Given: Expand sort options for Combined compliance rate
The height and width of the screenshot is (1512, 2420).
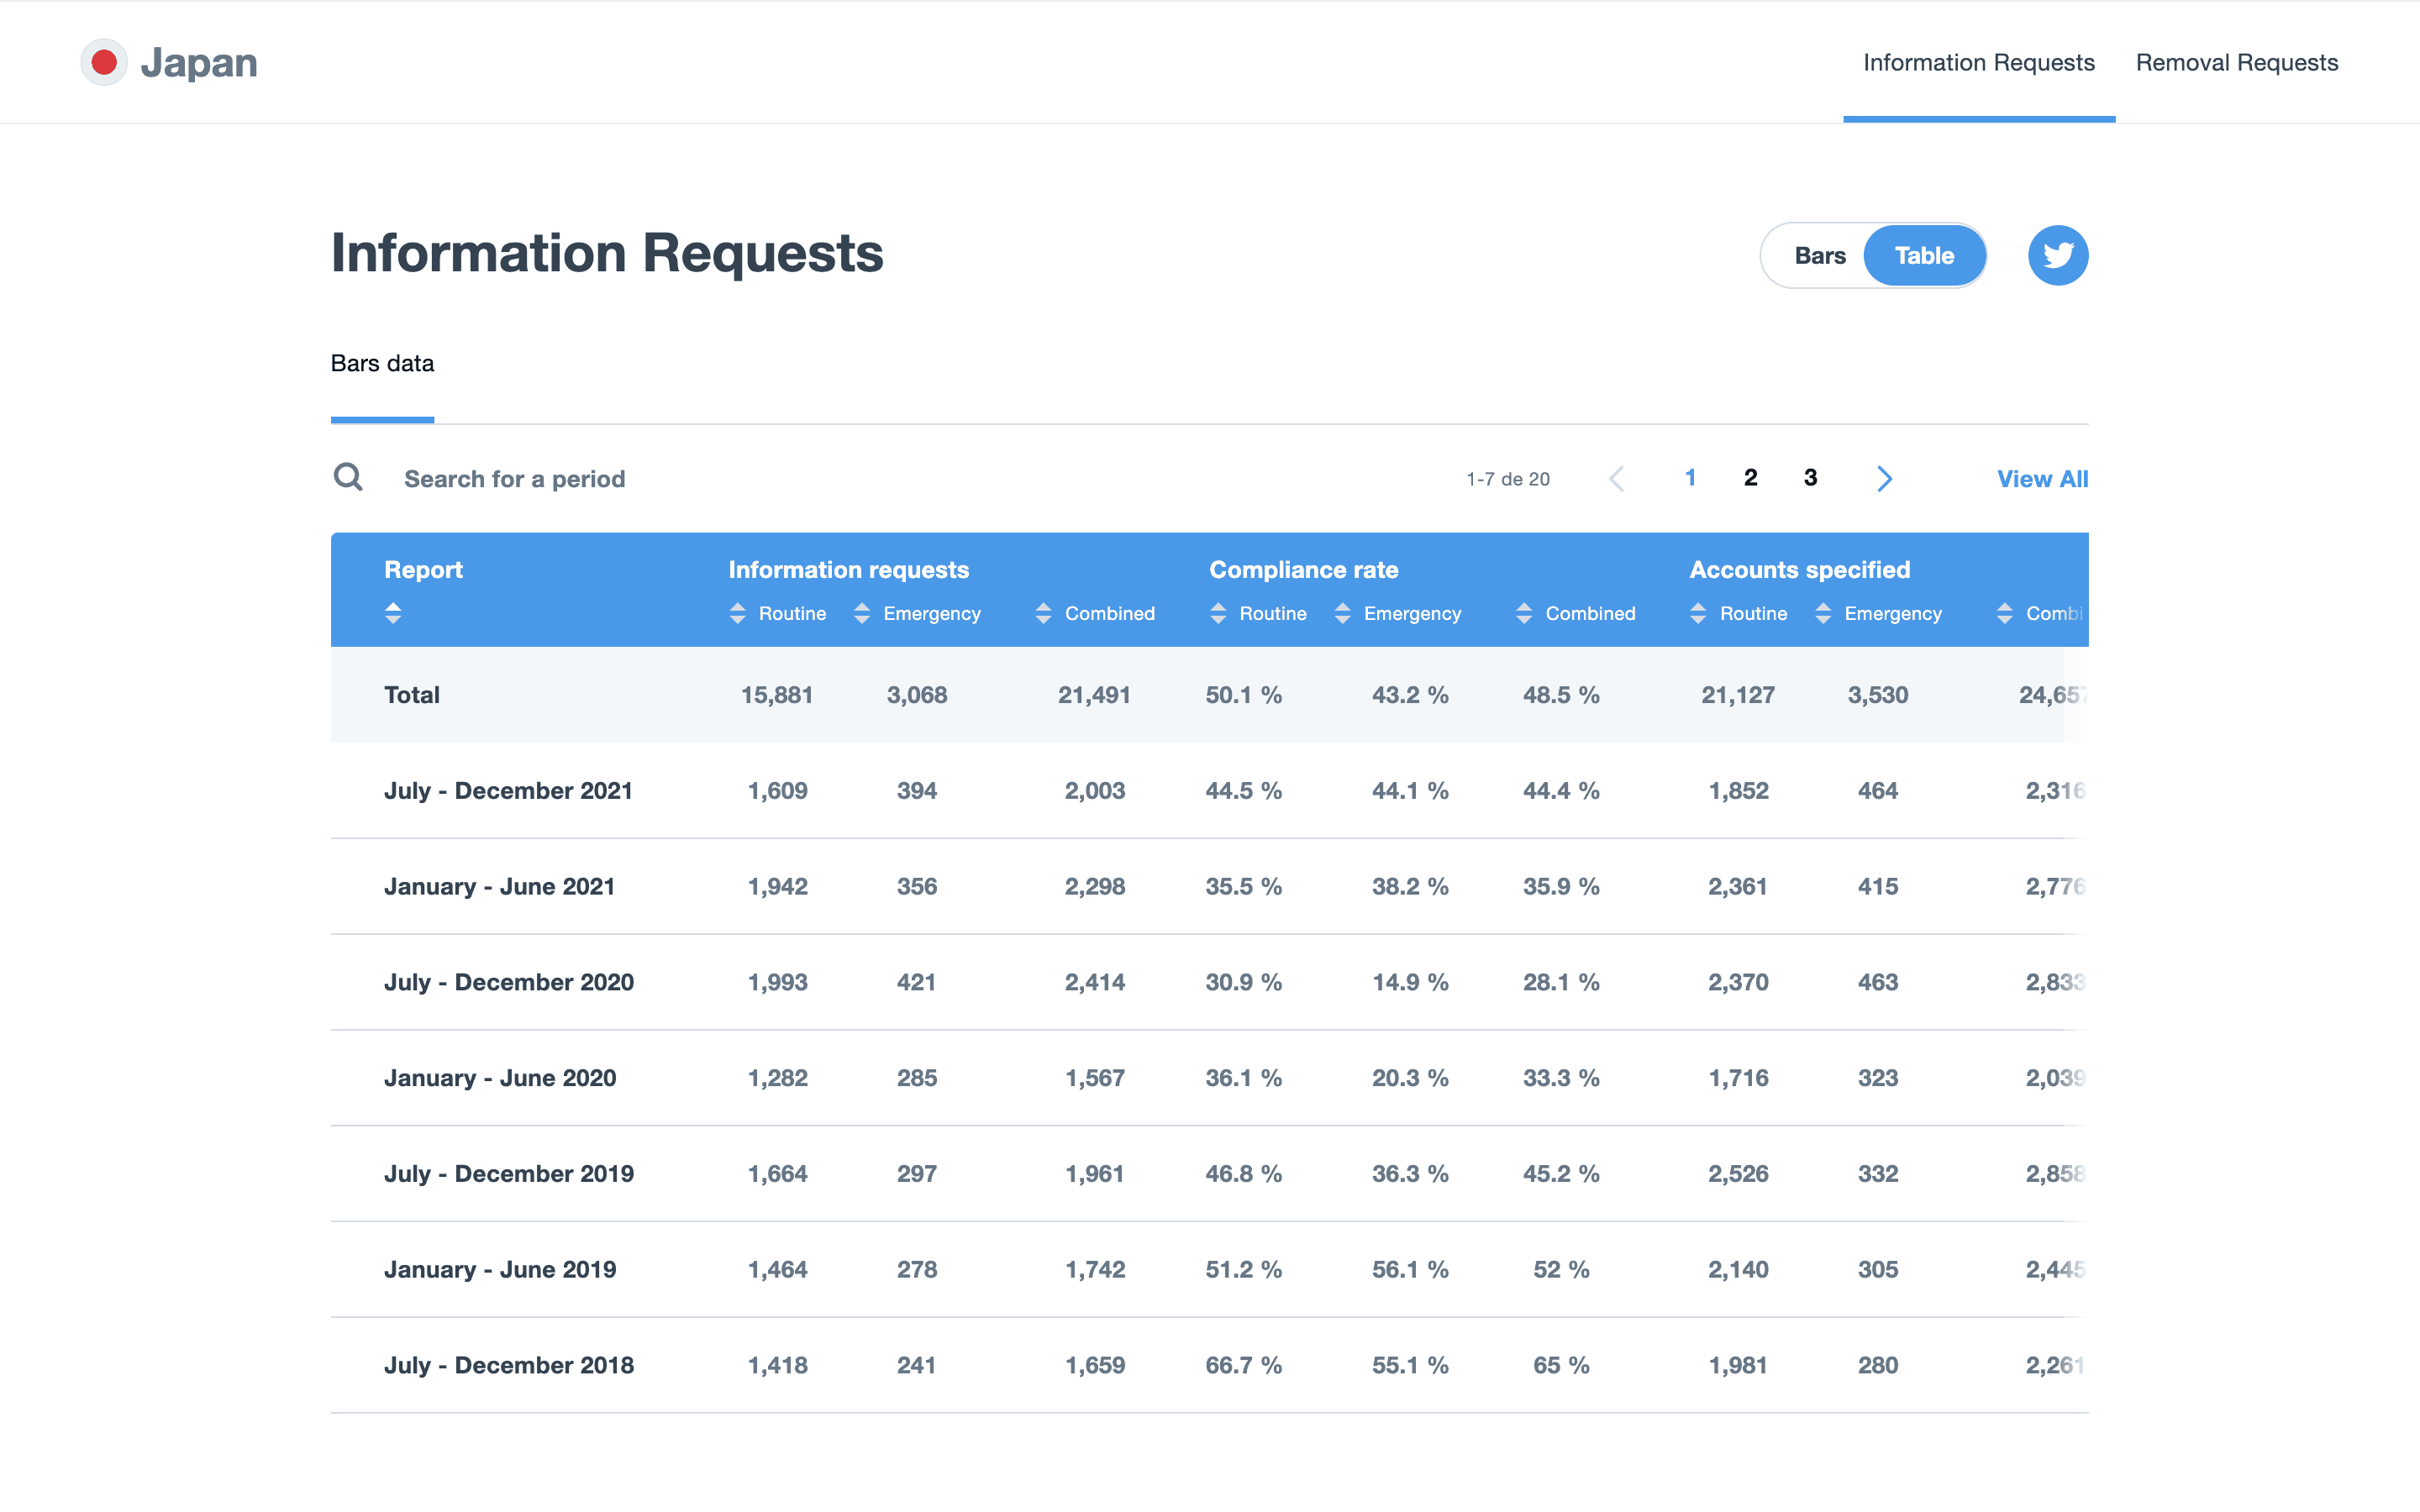Looking at the screenshot, I should pos(1524,613).
